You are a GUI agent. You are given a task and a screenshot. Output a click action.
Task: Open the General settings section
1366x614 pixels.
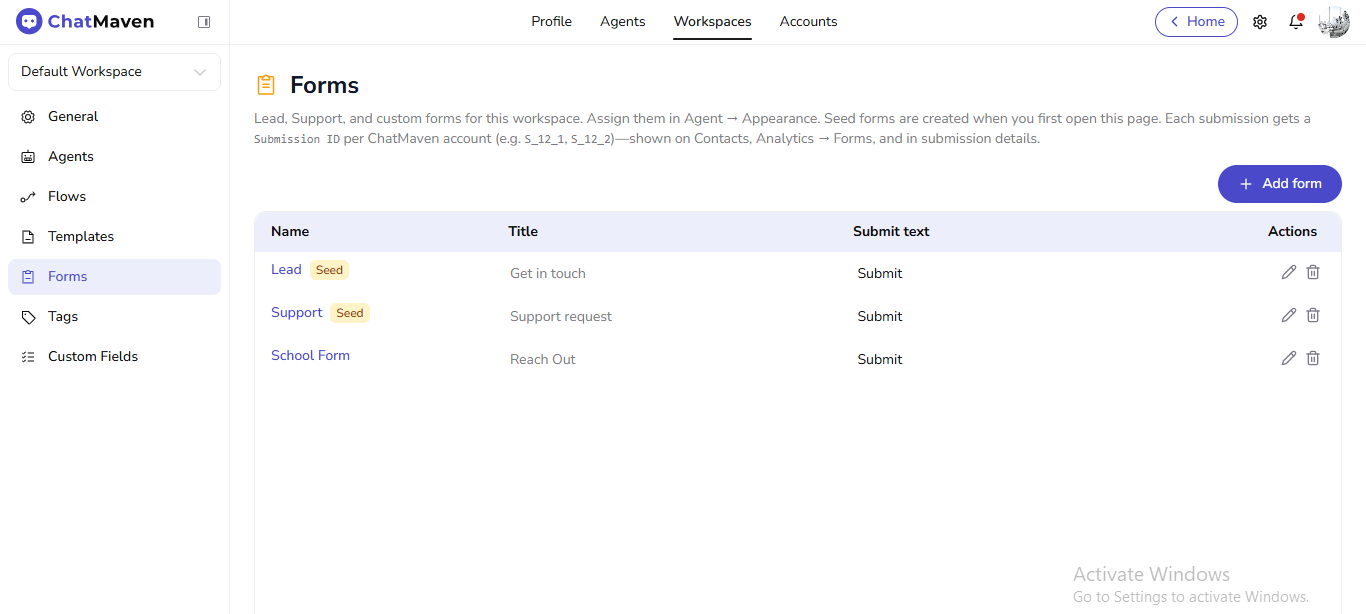click(72, 116)
